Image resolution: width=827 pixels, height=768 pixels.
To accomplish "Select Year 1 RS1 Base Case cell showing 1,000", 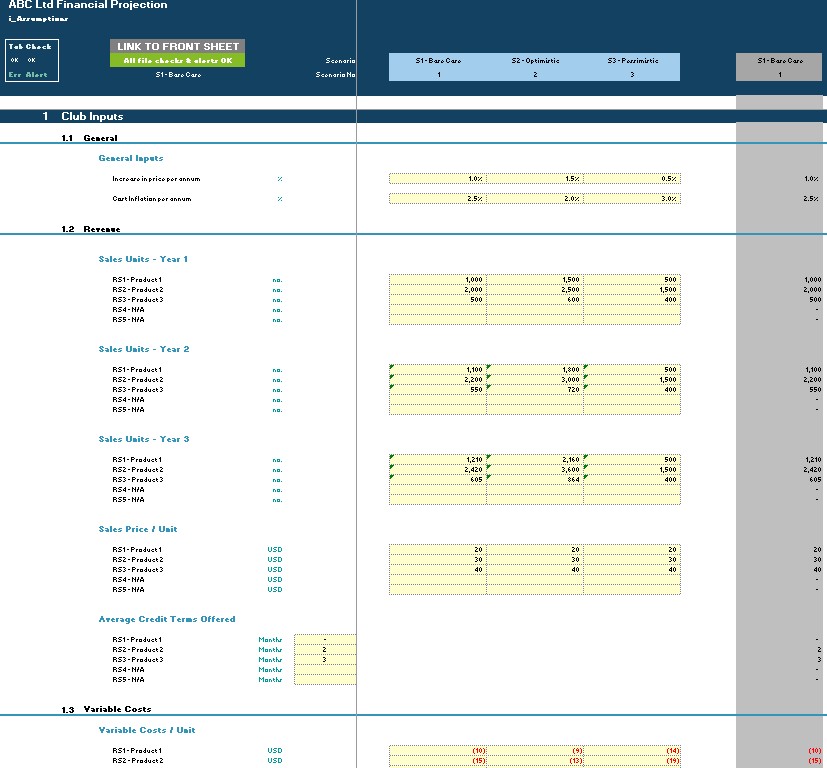I will point(437,280).
